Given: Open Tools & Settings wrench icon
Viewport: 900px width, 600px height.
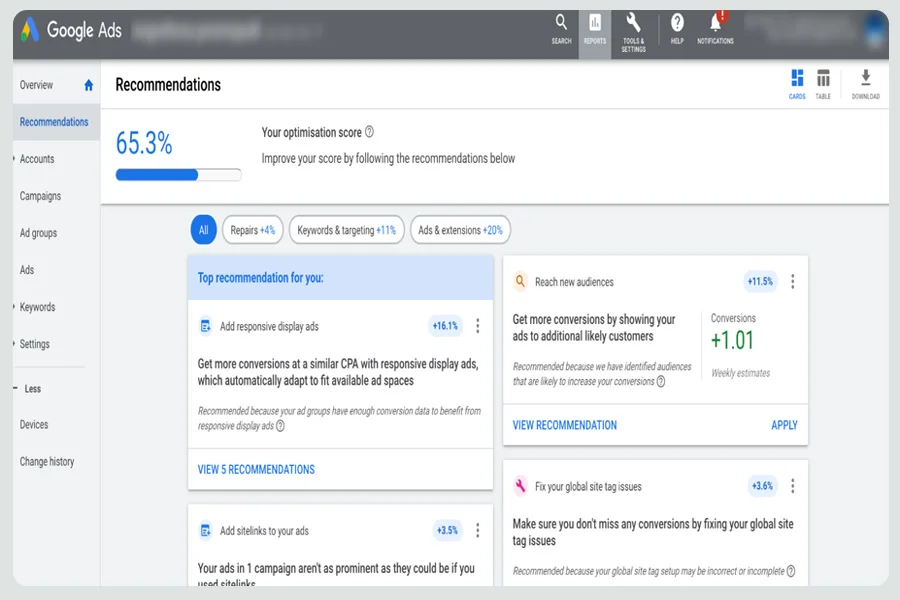Looking at the screenshot, I should coord(634,33).
